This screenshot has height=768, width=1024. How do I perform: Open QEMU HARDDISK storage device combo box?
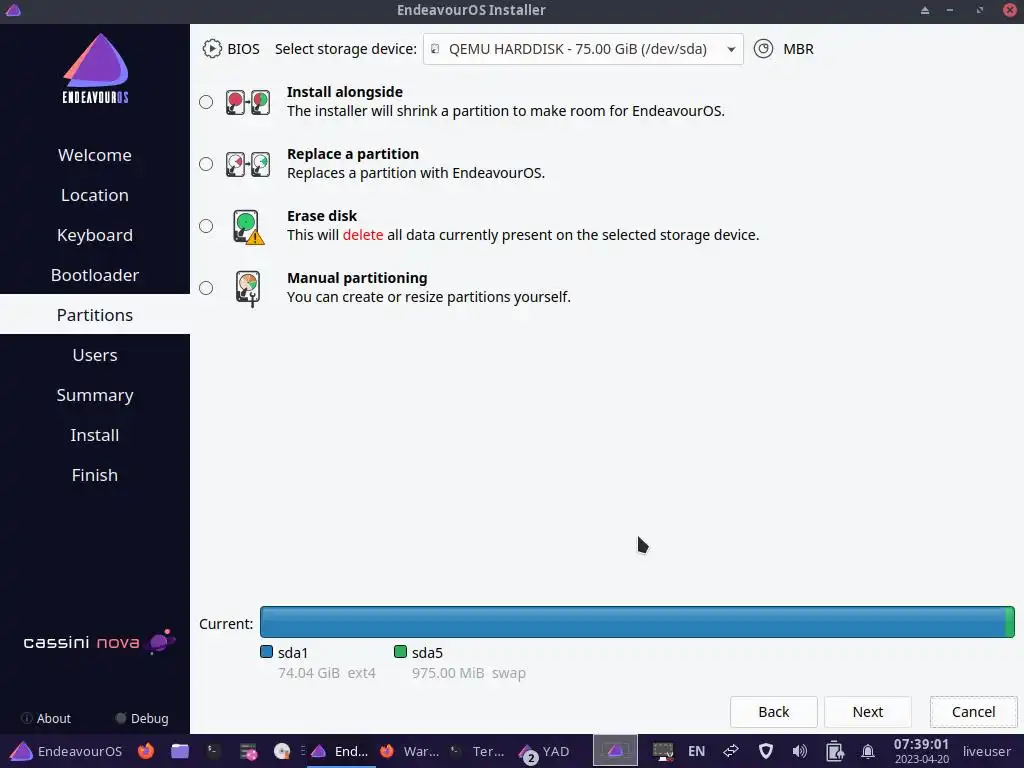(583, 49)
